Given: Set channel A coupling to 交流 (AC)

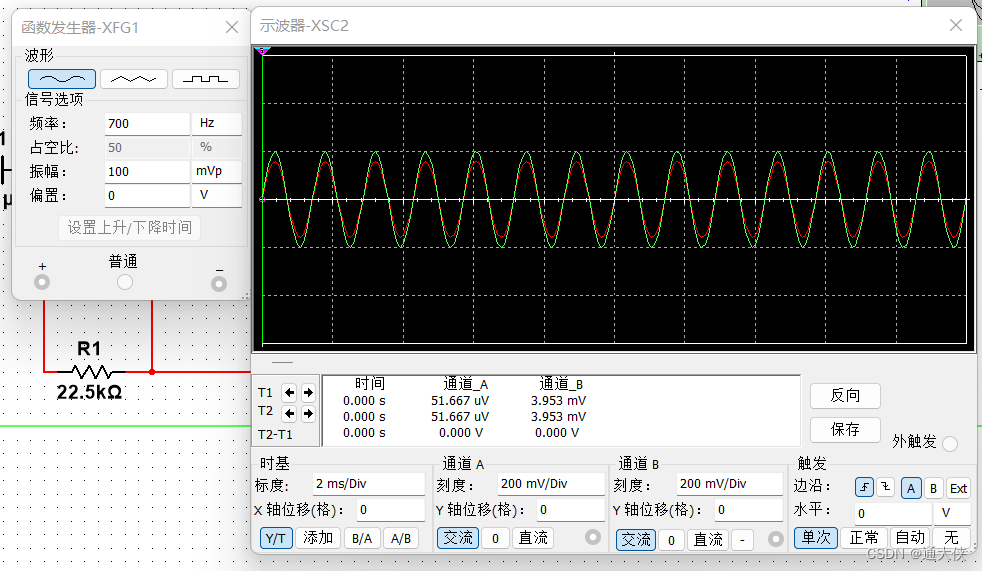Looking at the screenshot, I should click(458, 538).
